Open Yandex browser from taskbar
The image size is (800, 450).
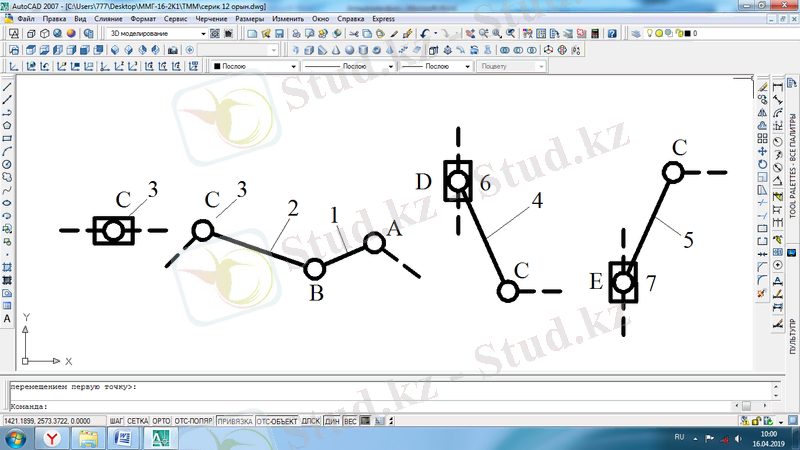coord(52,439)
